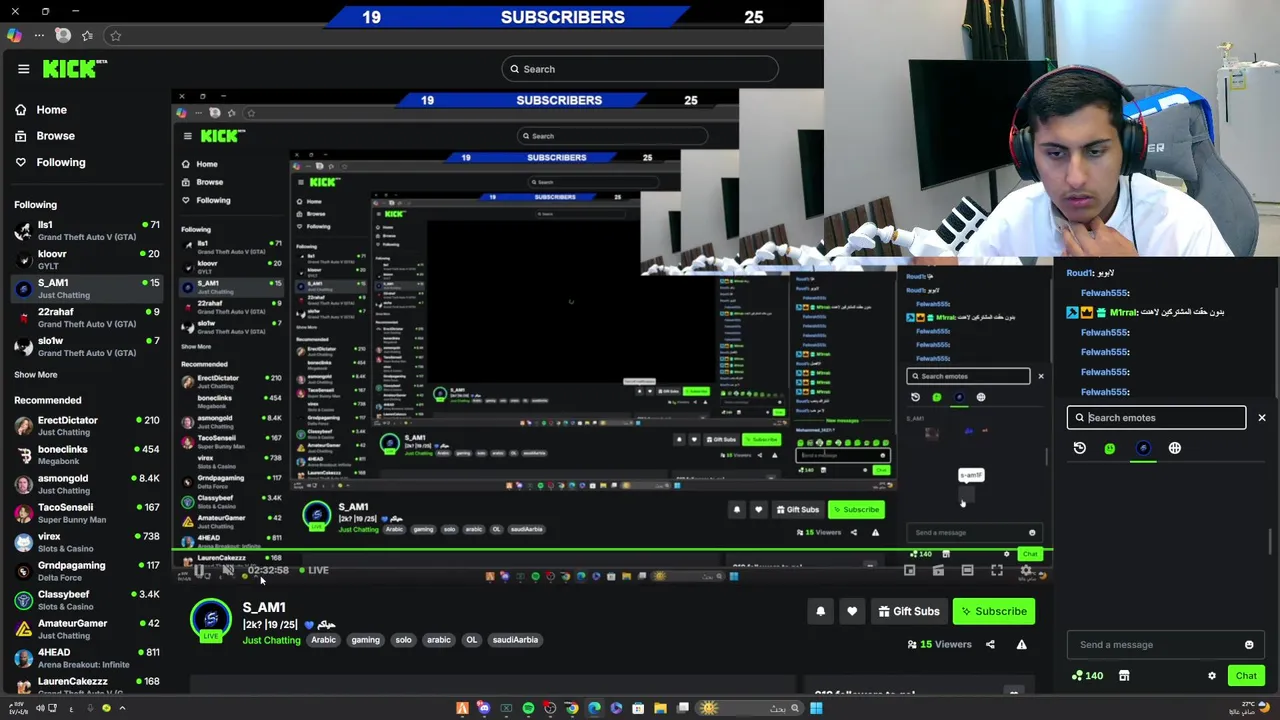Viewport: 1280px width, 720px height.
Task: Open followed channel kloovr
Action: pyautogui.click(x=86, y=260)
